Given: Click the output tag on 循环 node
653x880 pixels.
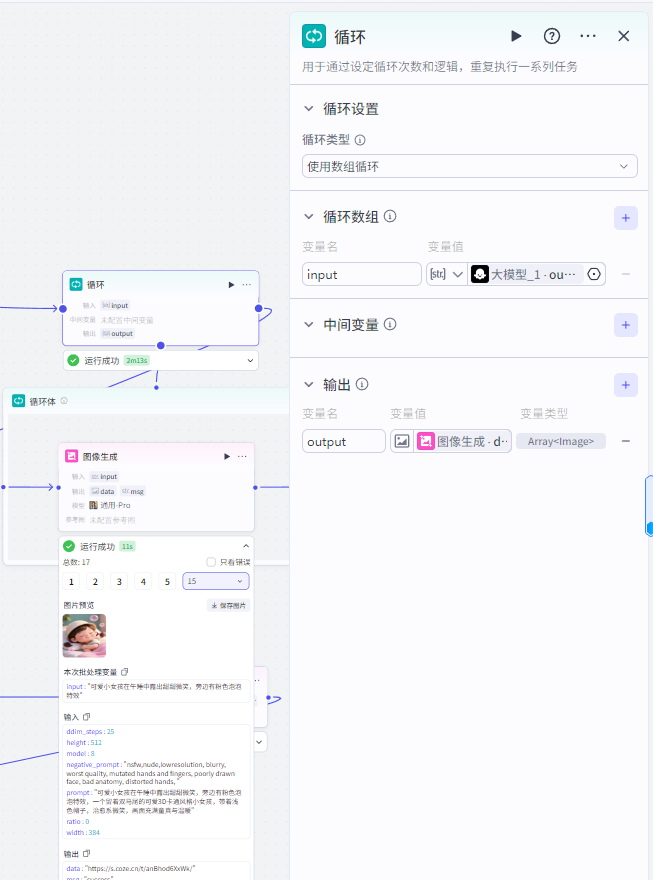Looking at the screenshot, I should click(x=118, y=333).
